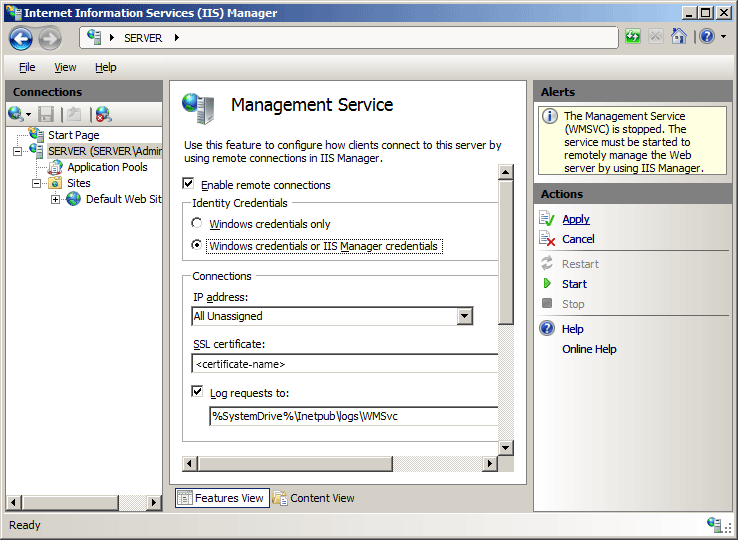This screenshot has width=738, height=540.
Task: Click the refresh page icon in toolbar
Action: click(x=633, y=36)
